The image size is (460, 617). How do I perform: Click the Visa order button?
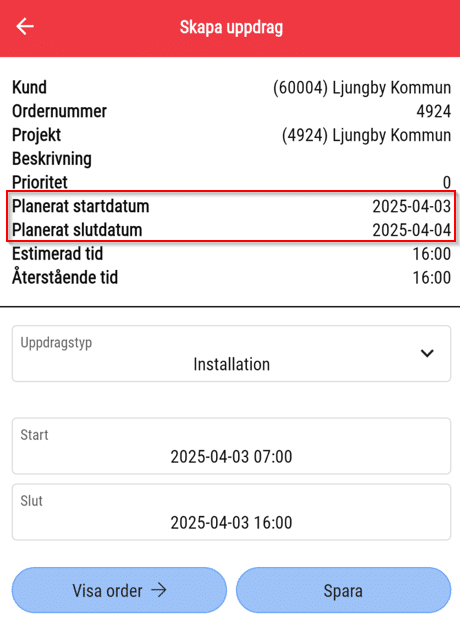119,590
